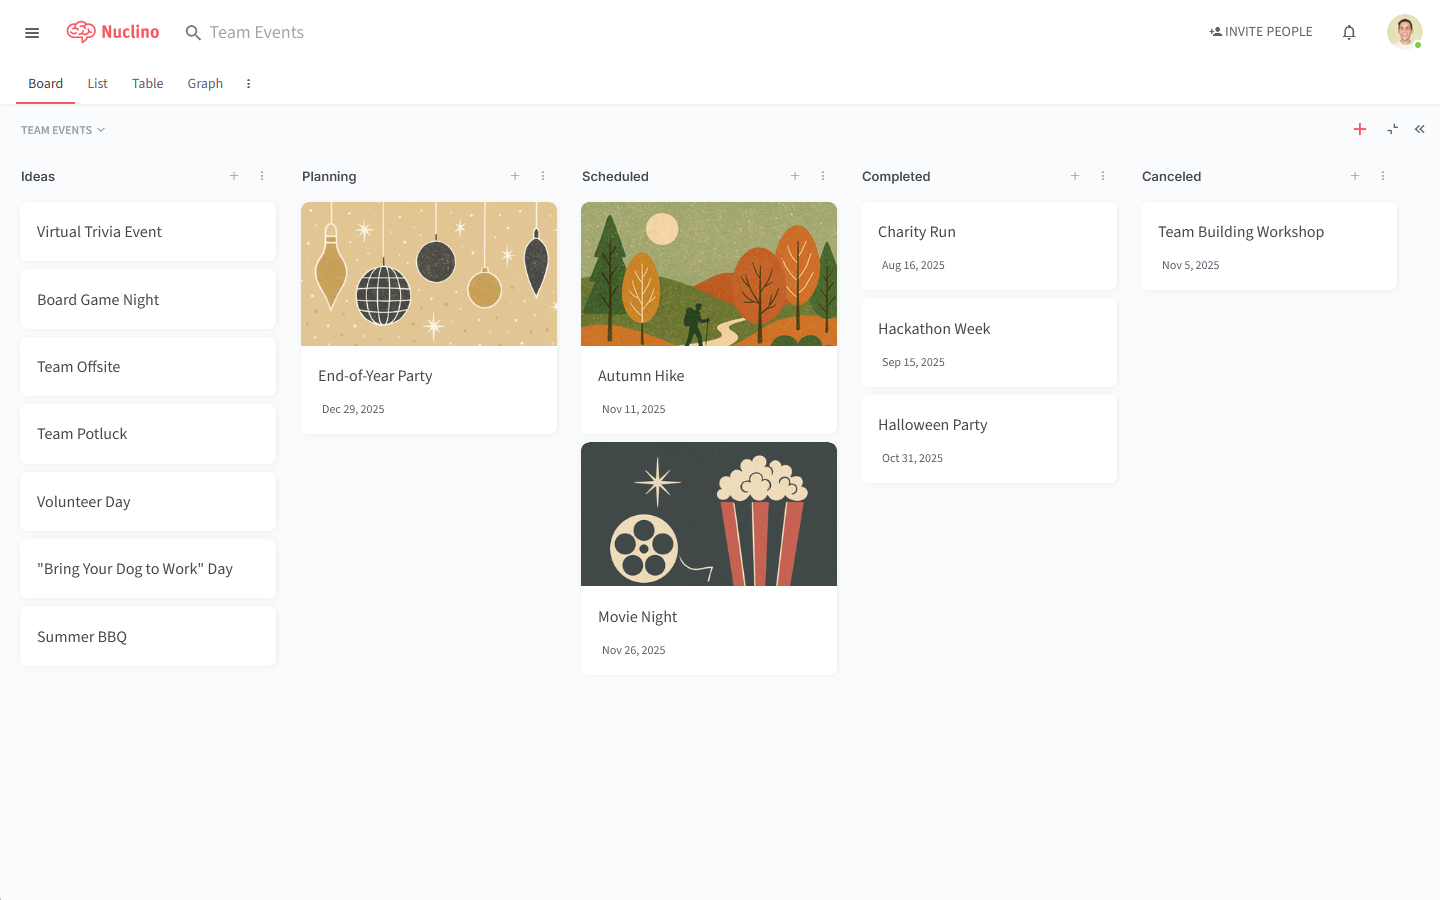Open notifications via the bell icon
The image size is (1440, 900).
(x=1349, y=31)
